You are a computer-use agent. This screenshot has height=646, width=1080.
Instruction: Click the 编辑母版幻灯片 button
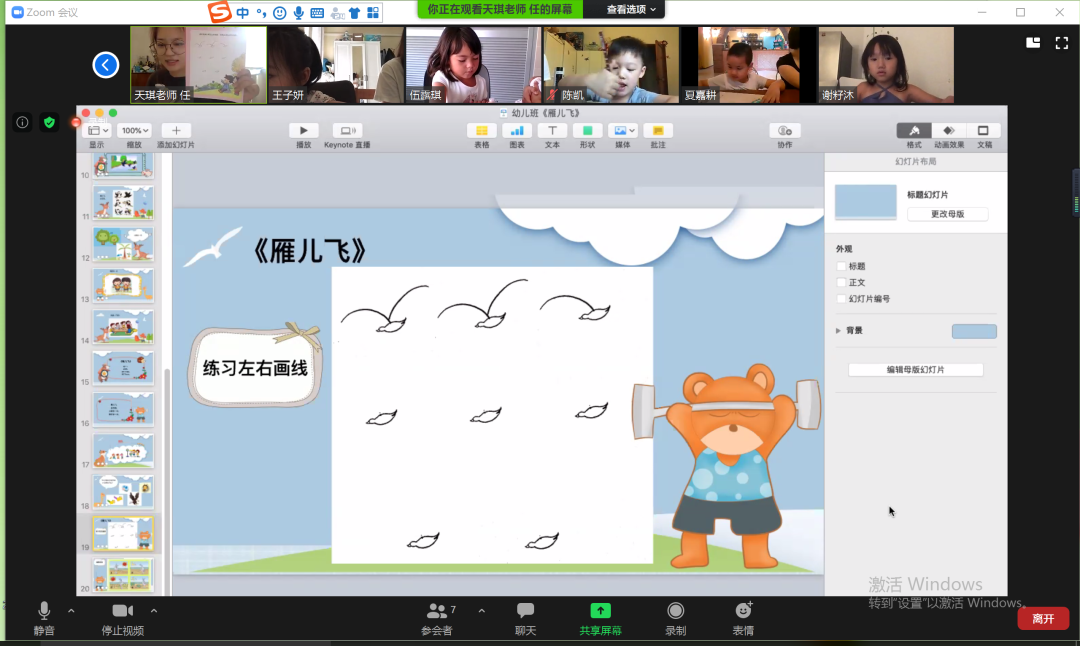915,370
